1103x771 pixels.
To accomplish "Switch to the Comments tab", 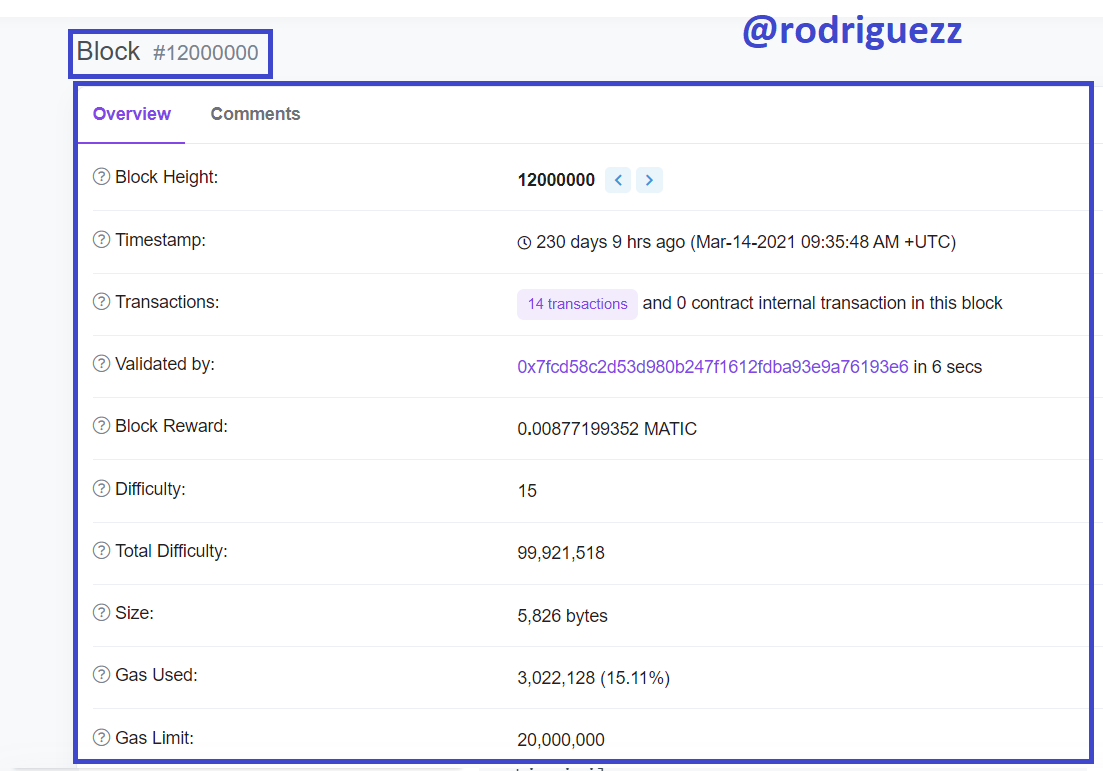I will point(255,114).
